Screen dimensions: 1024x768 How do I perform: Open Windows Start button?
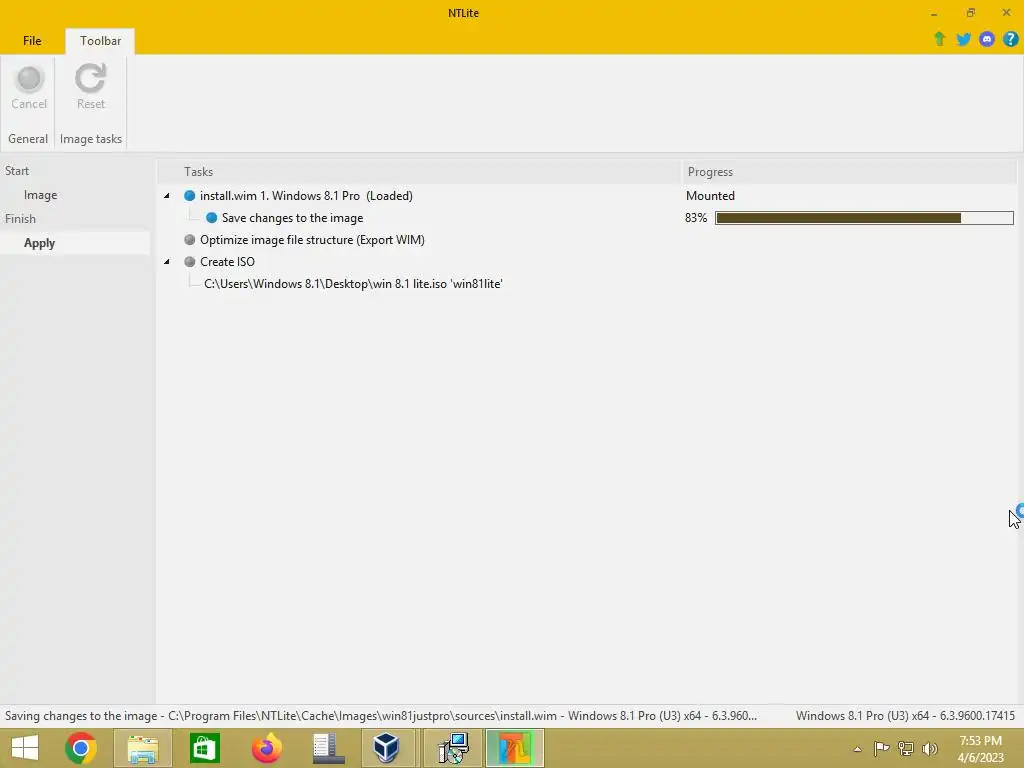pyautogui.click(x=25, y=748)
